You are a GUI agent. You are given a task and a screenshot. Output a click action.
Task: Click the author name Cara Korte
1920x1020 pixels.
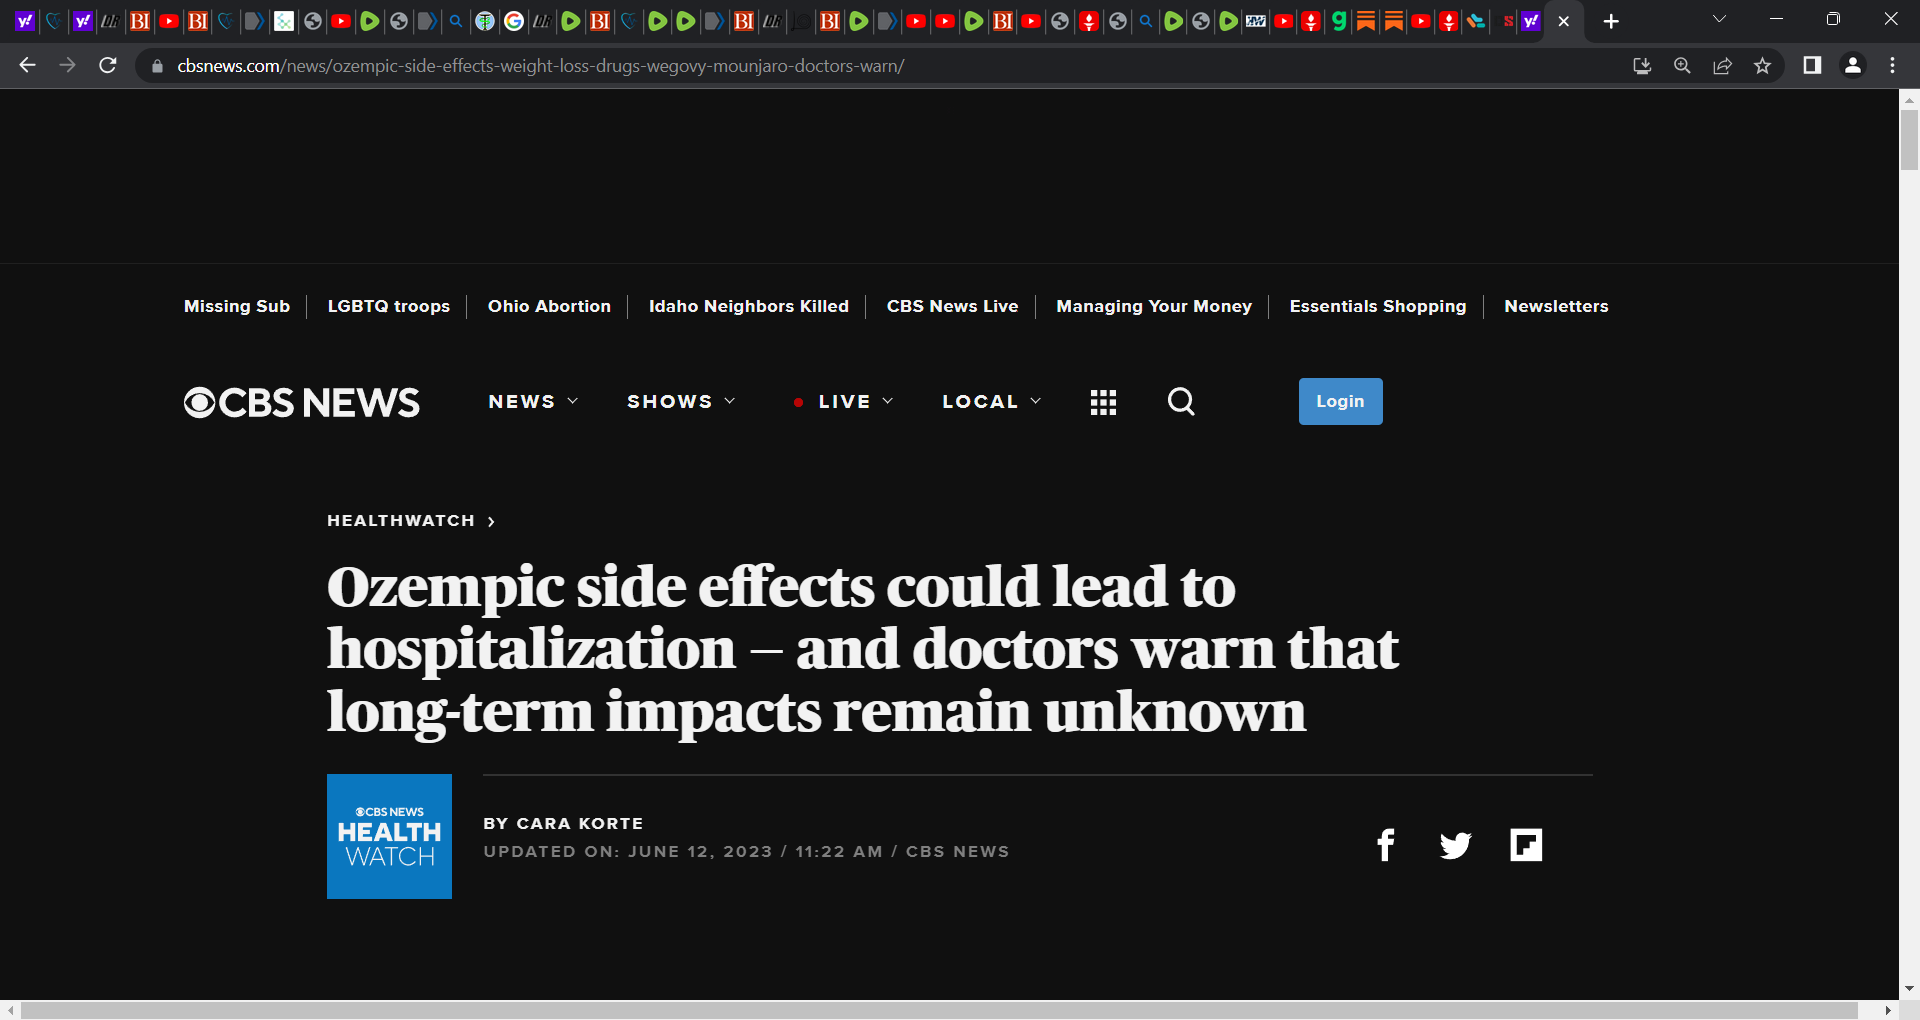pyautogui.click(x=580, y=823)
